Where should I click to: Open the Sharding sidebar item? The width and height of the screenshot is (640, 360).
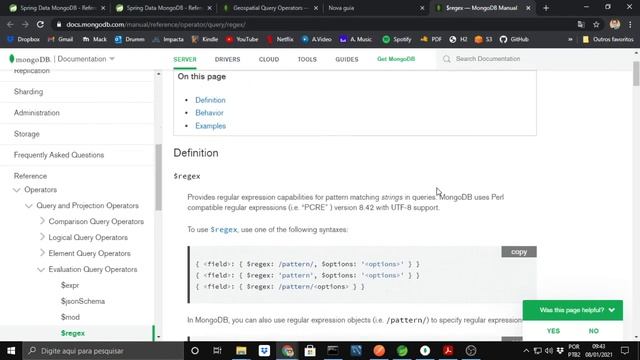tap(29, 91)
